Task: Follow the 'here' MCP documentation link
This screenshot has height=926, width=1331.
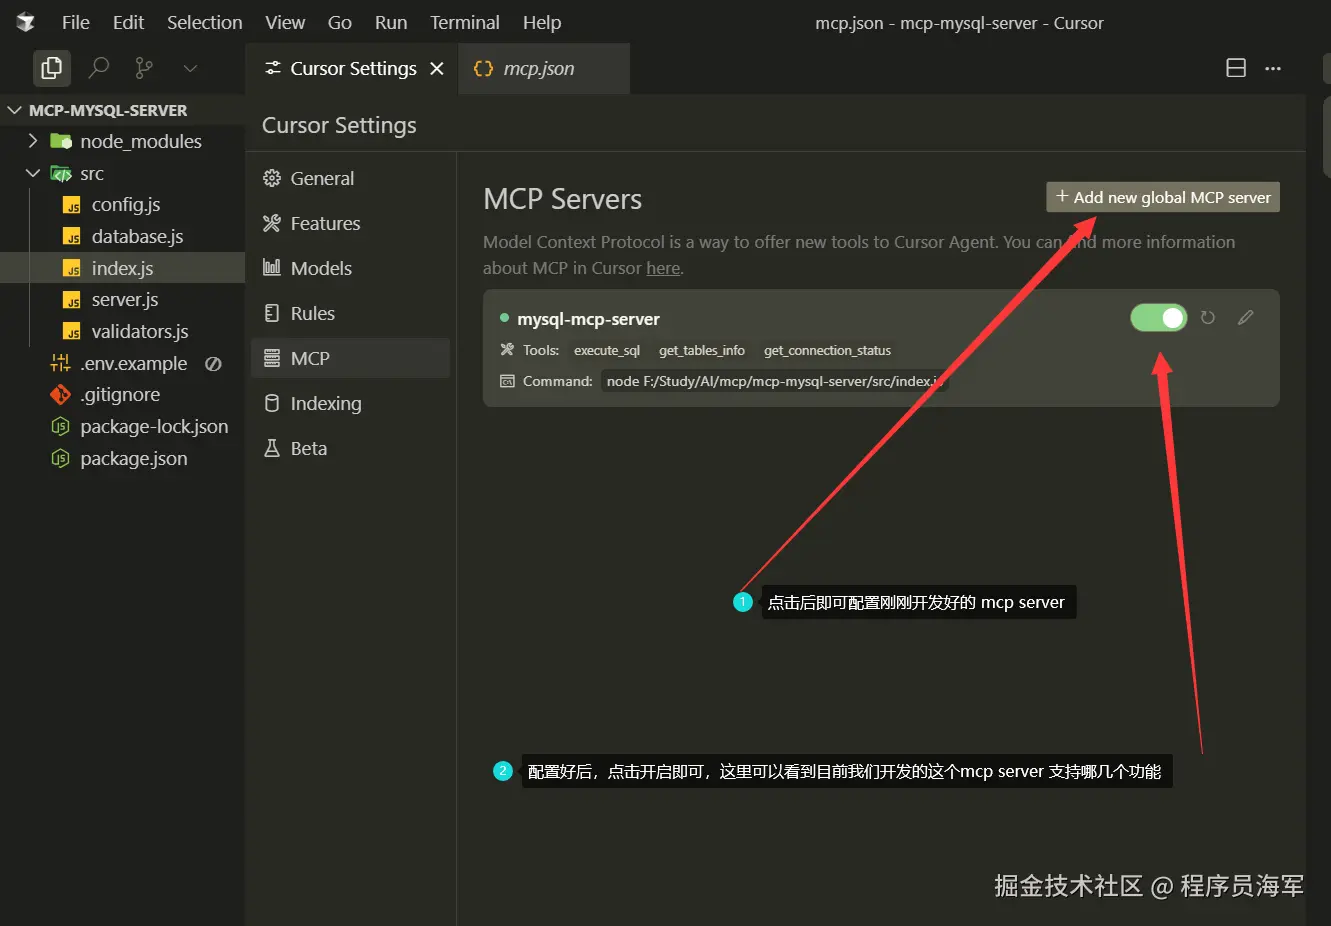Action: [663, 268]
